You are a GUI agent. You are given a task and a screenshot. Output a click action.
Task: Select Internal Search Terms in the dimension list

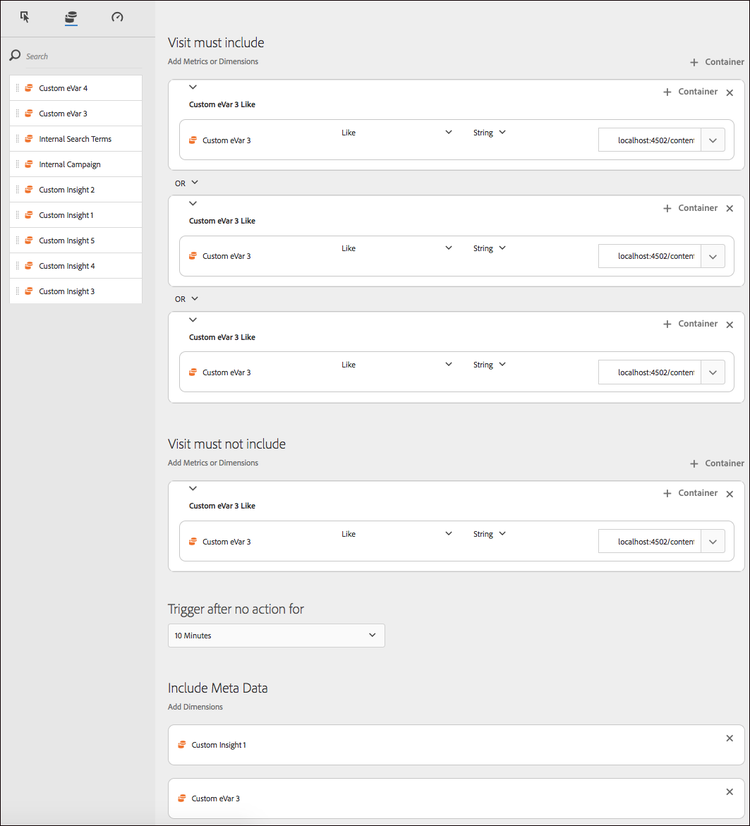75,139
